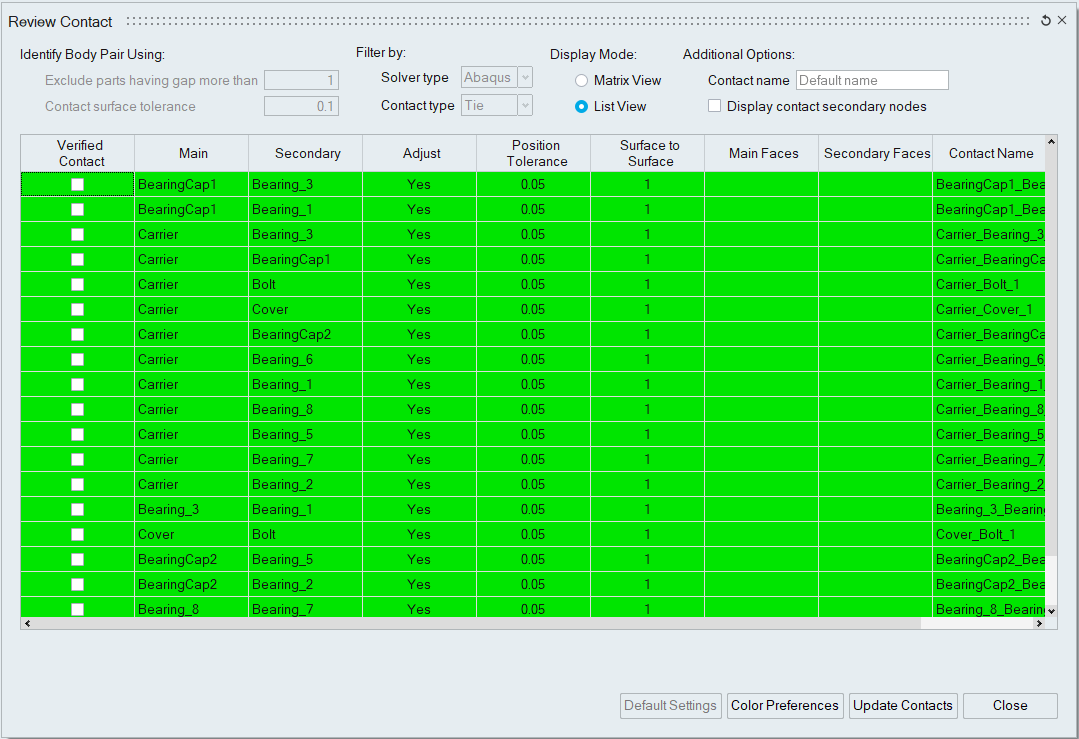1079x739 pixels.
Task: Click the horizontal scrollbar right arrow
Action: 1039,623
